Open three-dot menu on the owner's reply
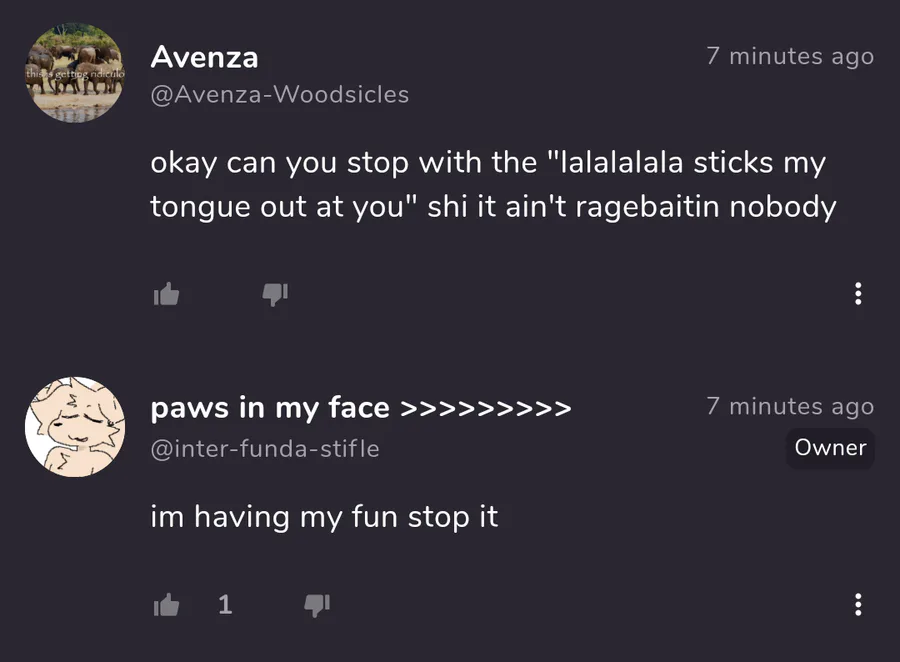Viewport: 900px width, 662px height. click(857, 605)
